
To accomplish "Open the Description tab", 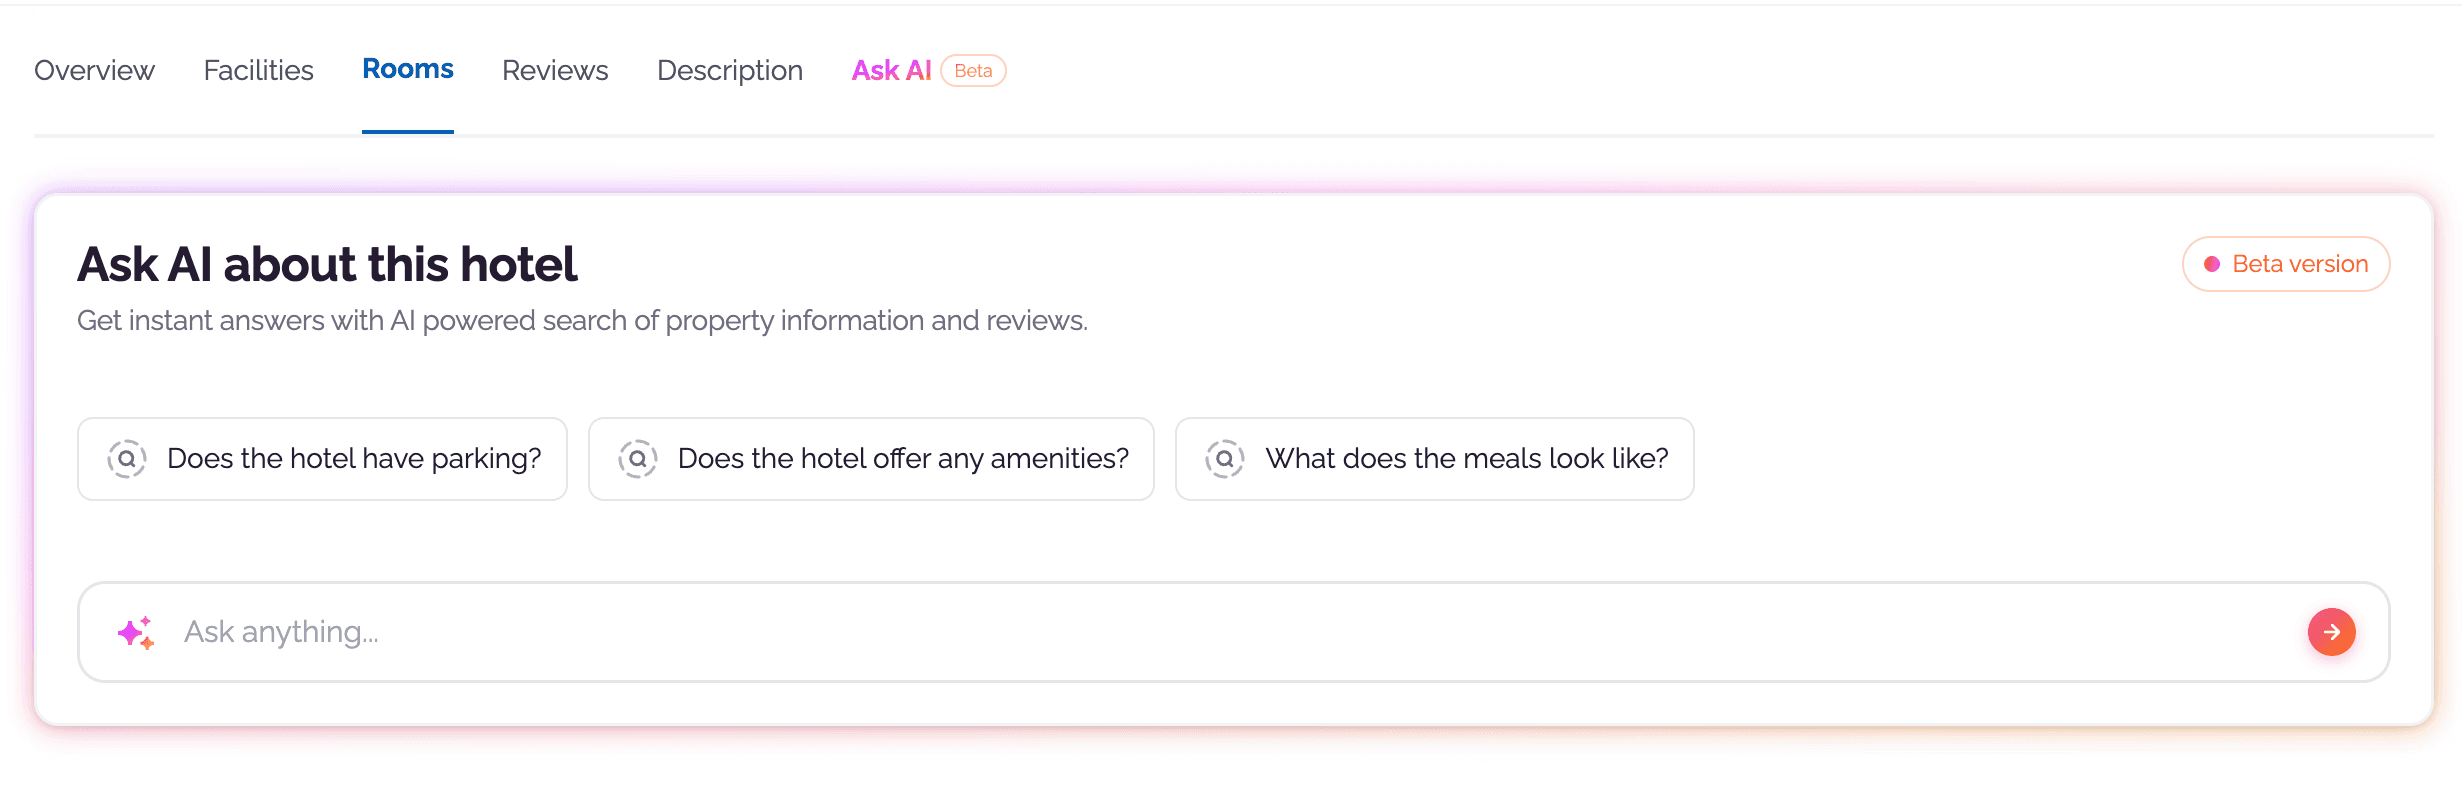I will [x=729, y=70].
